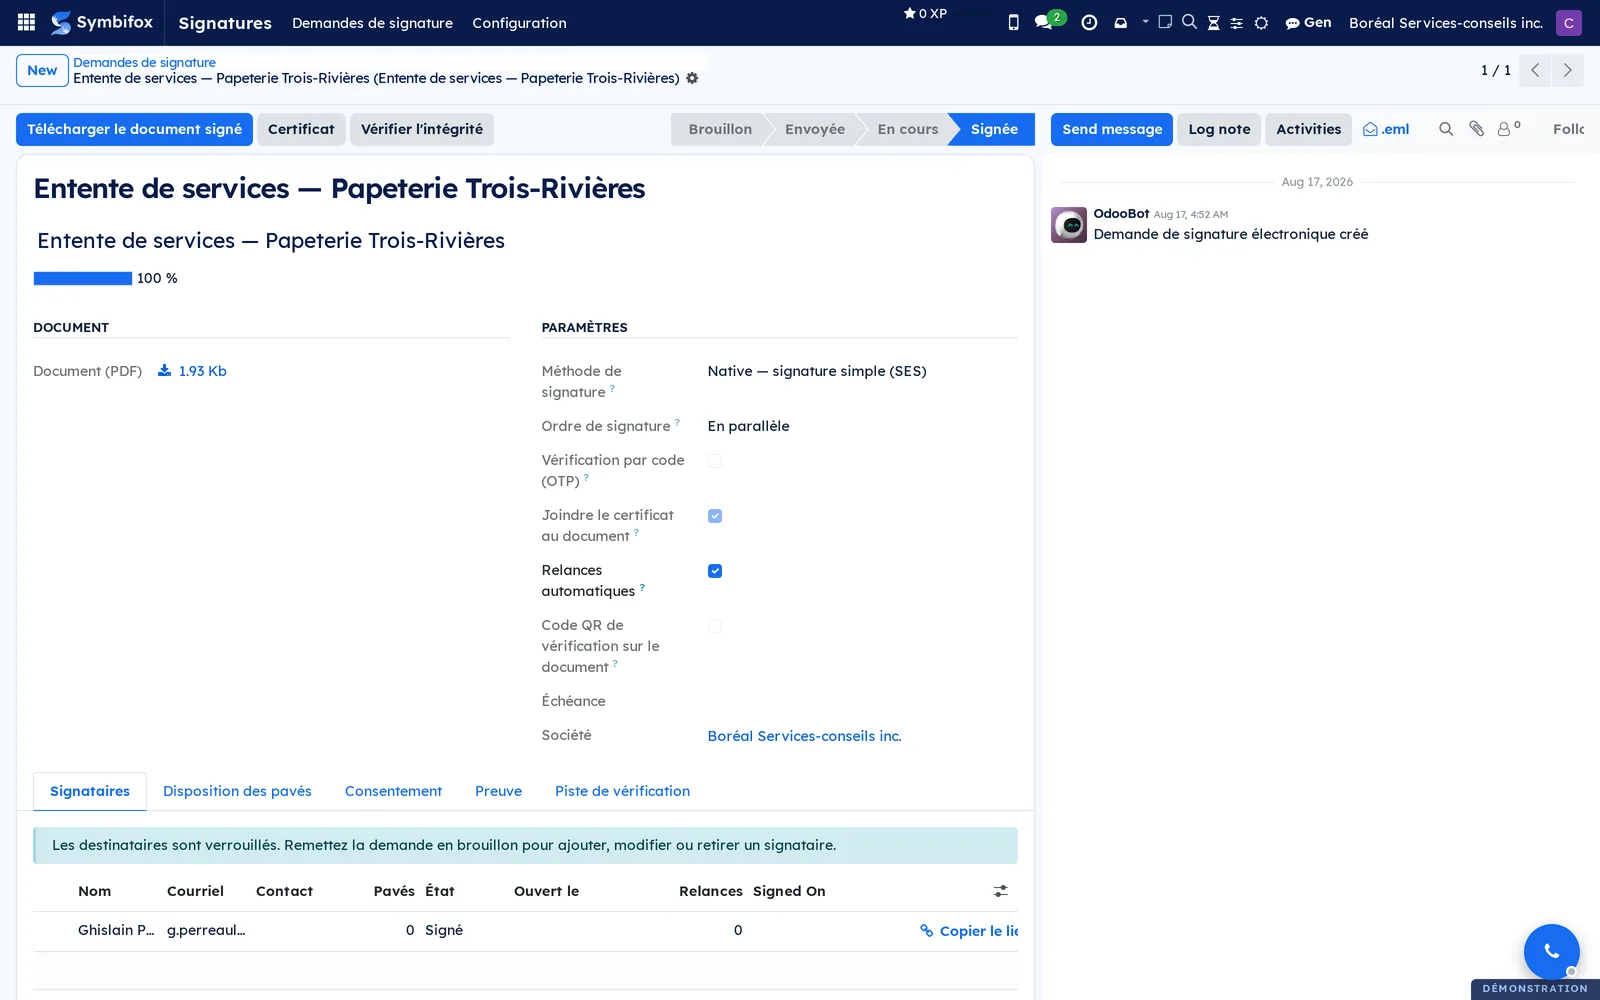Download the PDF via download icon

click(x=164, y=370)
